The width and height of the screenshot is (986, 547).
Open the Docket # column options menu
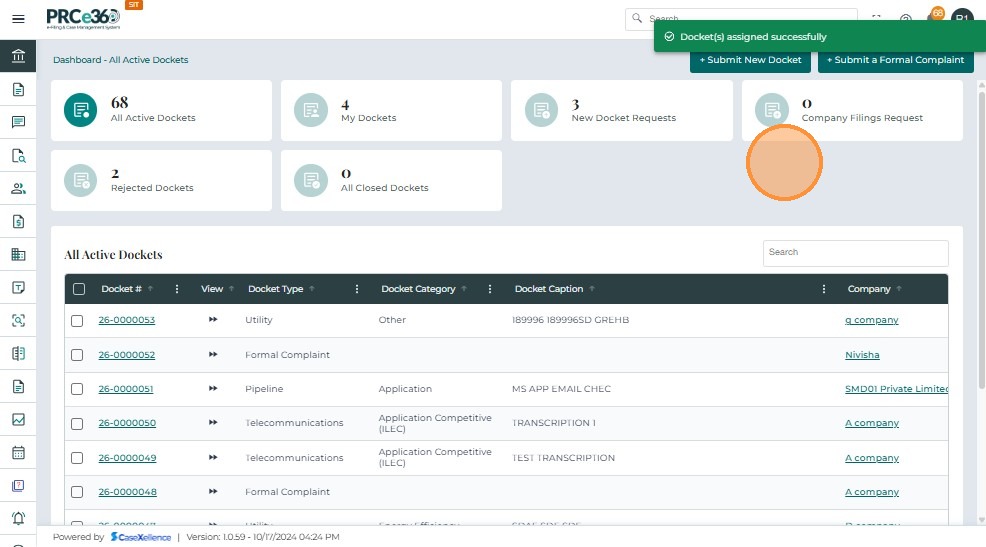[177, 289]
